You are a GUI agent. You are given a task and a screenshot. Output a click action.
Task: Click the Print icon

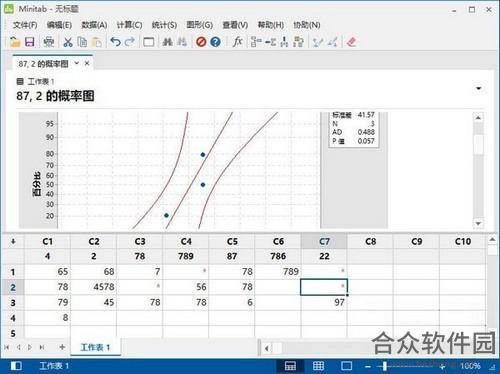point(49,42)
